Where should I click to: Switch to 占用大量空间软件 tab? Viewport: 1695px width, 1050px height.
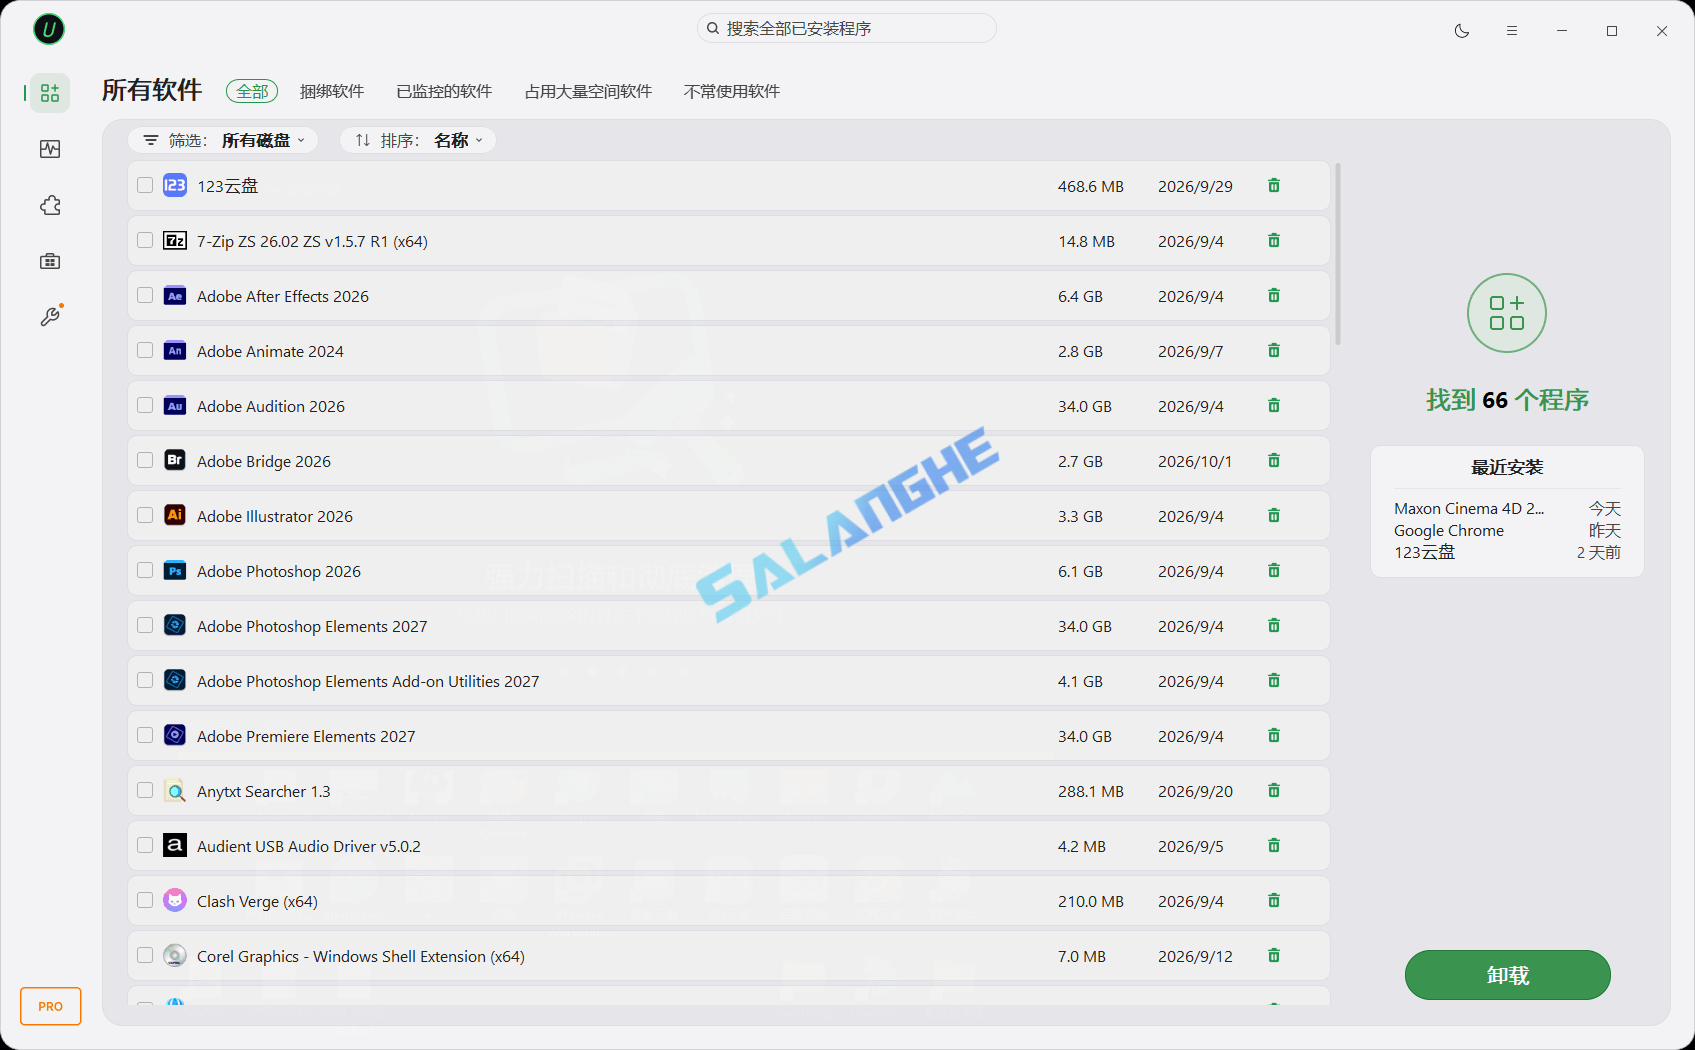tap(588, 91)
